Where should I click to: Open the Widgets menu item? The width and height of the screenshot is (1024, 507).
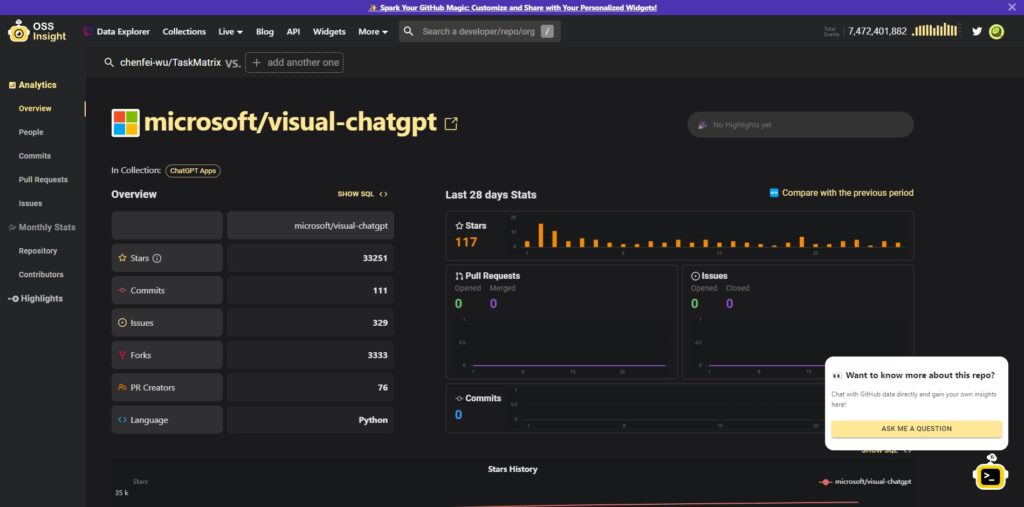[329, 31]
